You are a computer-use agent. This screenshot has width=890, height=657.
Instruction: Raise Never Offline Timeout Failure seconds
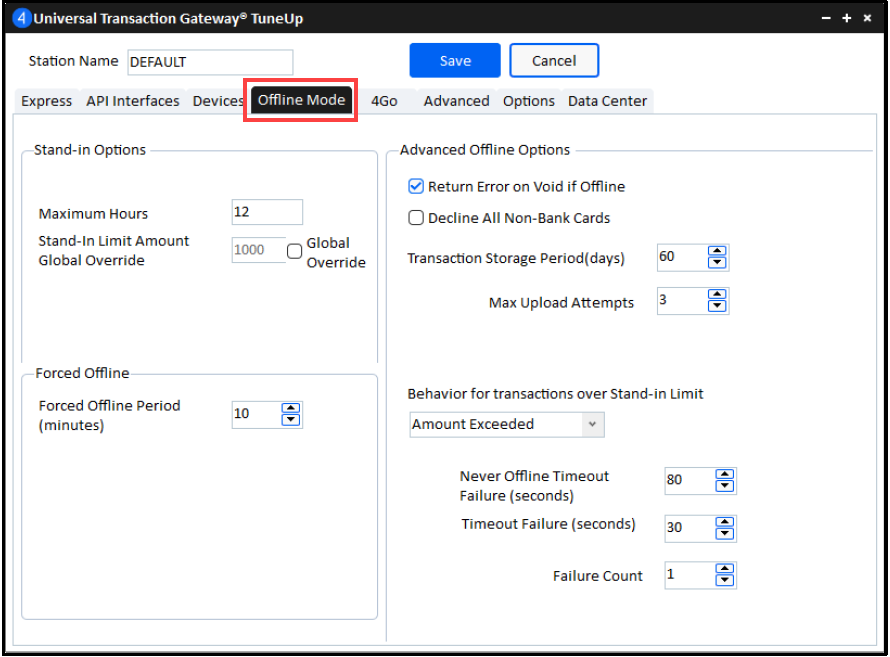pyautogui.click(x=725, y=474)
